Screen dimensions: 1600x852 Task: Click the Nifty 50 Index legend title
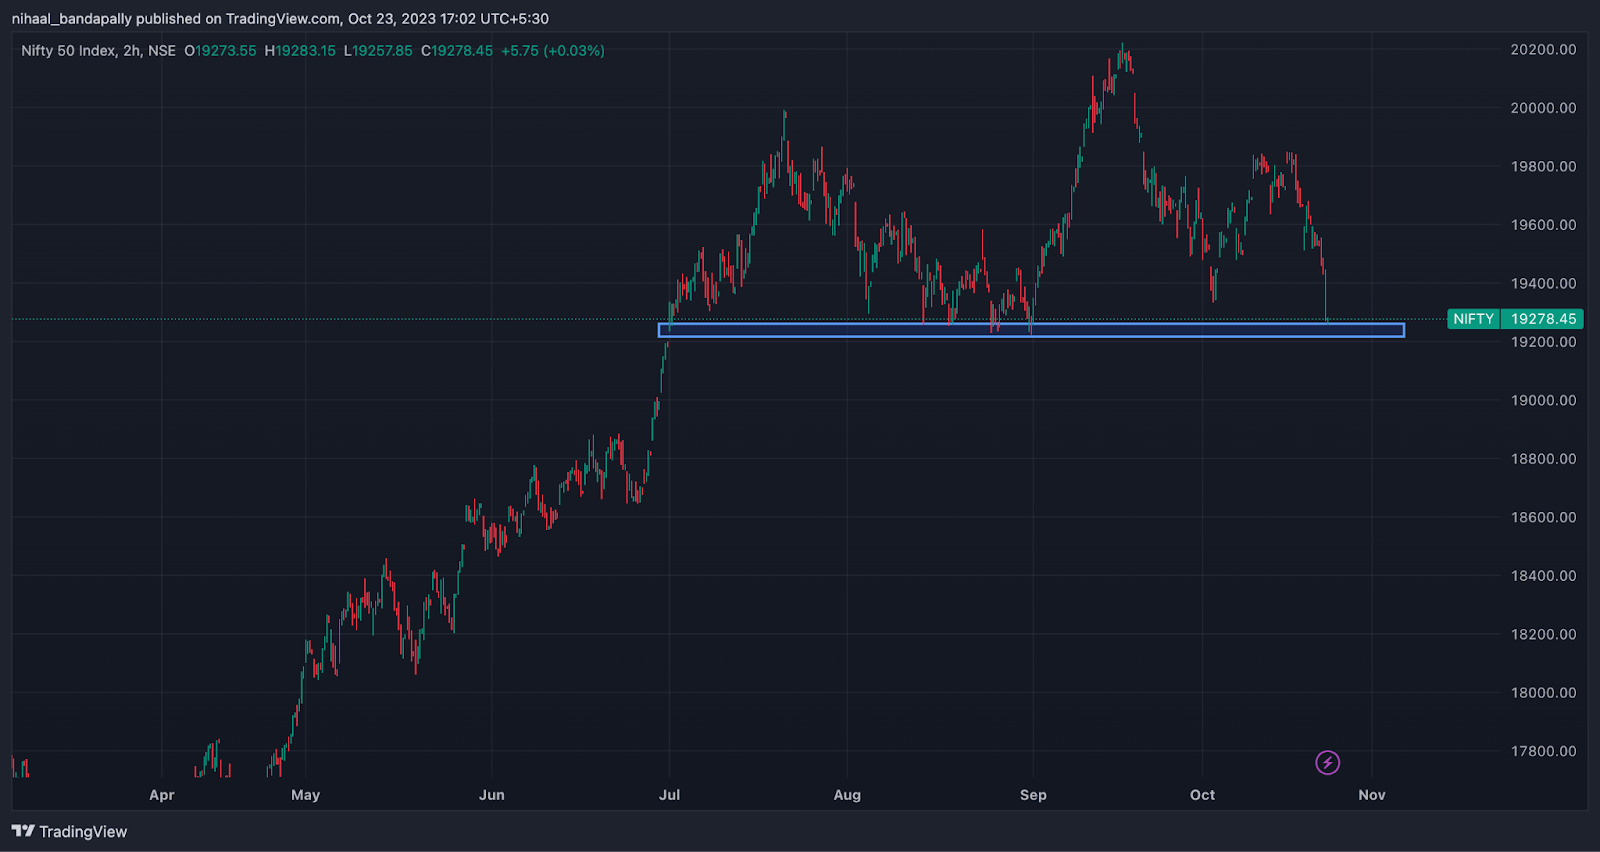(x=98, y=51)
